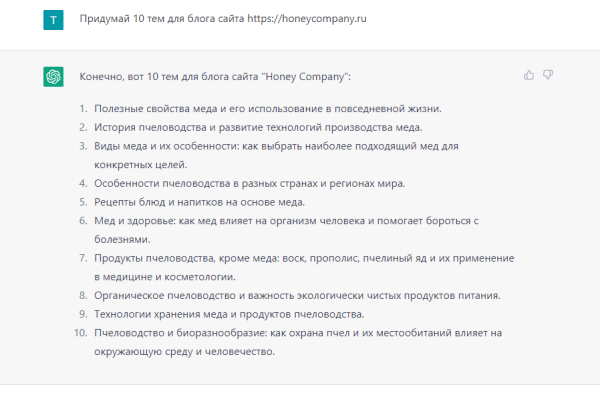This screenshot has width=600, height=401.
Task: Click the user prompt text
Action: point(223,19)
